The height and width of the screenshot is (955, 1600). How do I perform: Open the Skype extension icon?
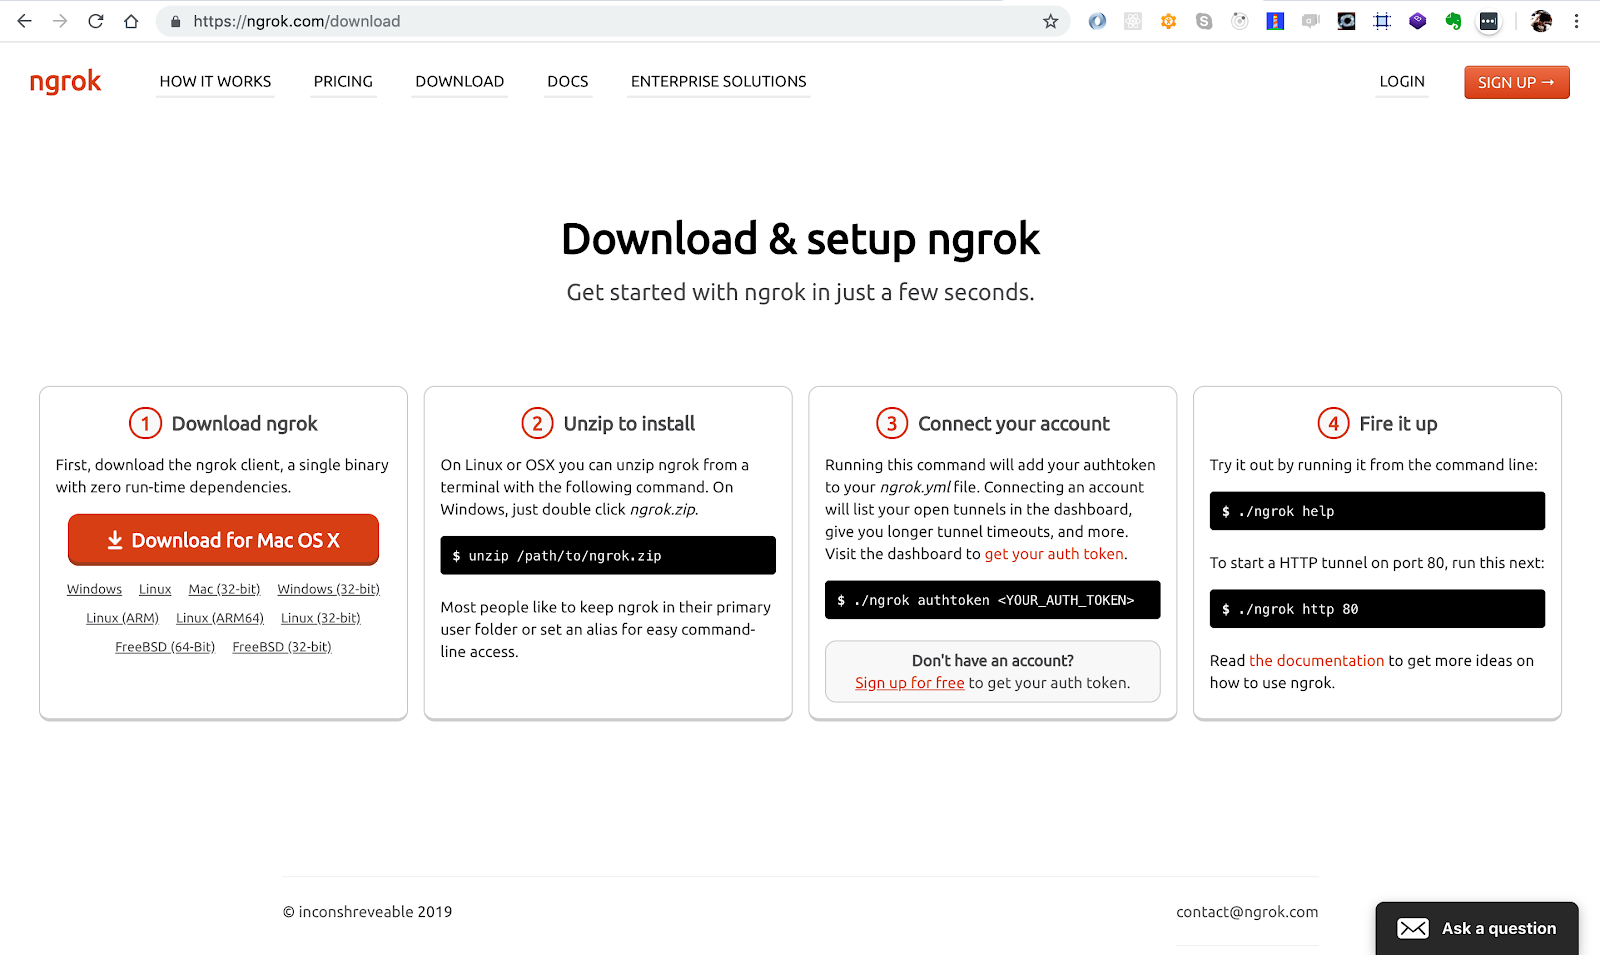pos(1204,21)
